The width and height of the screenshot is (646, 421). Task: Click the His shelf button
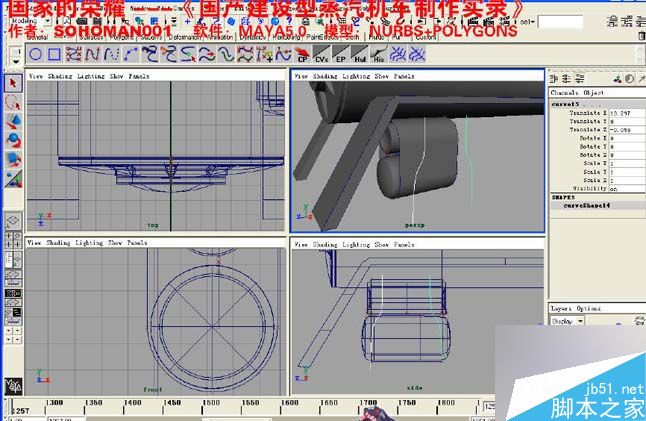[378, 54]
